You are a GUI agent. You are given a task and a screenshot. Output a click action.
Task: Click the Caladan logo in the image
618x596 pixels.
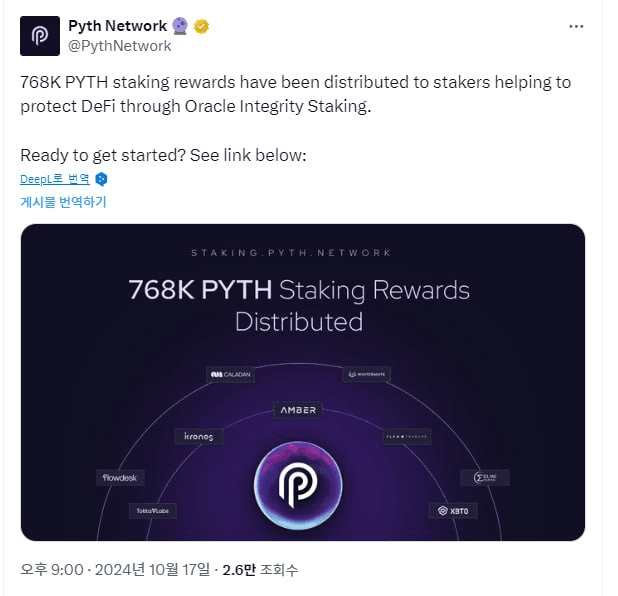(x=231, y=374)
